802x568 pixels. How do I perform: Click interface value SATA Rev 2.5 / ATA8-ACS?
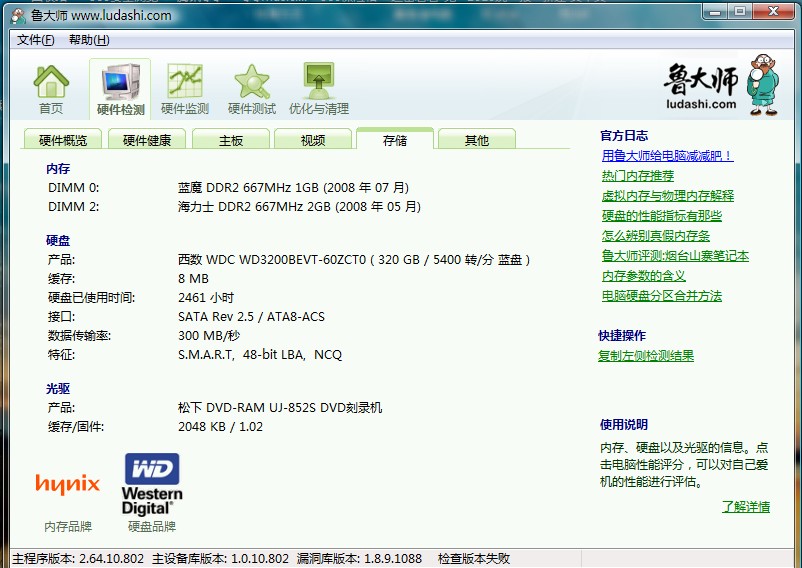tap(251, 316)
